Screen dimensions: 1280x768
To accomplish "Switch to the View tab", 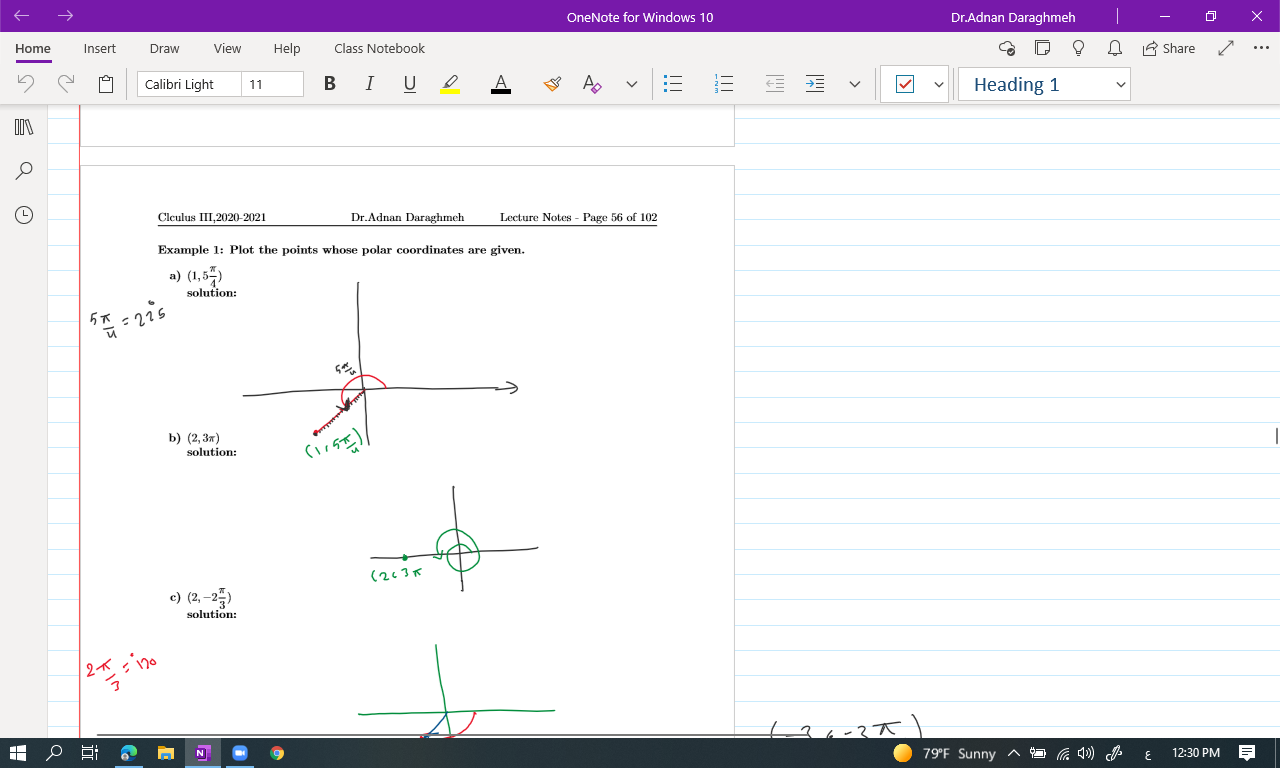I will [x=227, y=48].
